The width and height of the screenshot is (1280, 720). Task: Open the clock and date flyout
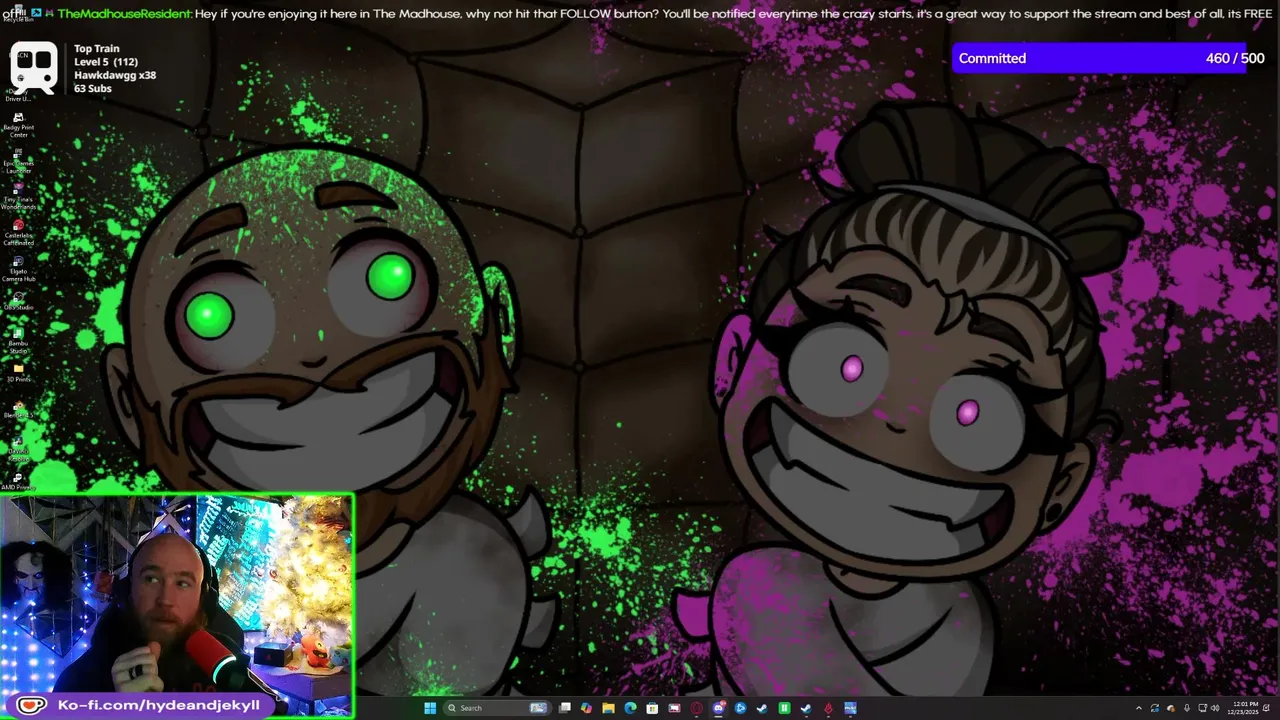coord(1243,708)
